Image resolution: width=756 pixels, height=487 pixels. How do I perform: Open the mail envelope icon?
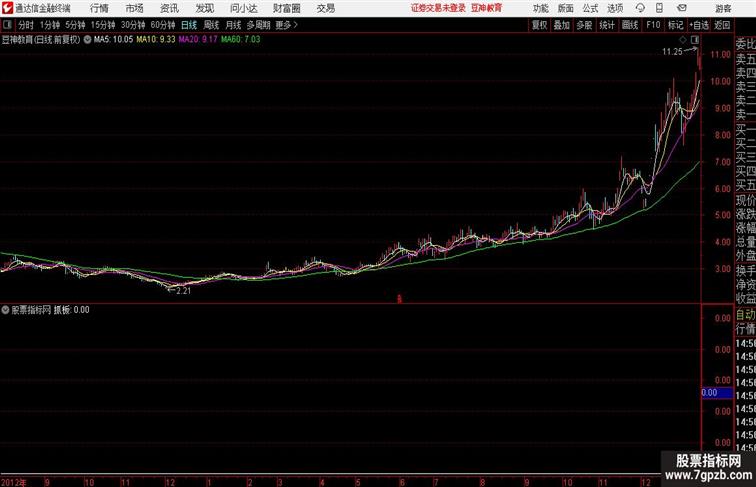coord(682,8)
